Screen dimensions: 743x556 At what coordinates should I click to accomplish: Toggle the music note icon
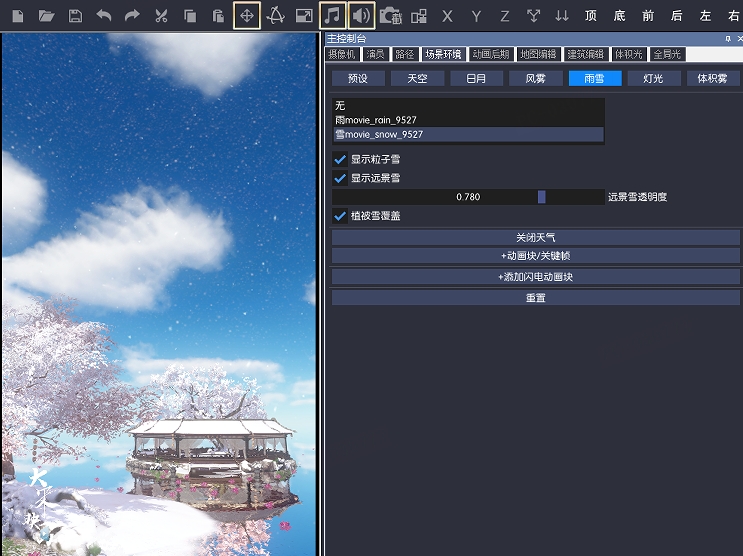pos(333,16)
